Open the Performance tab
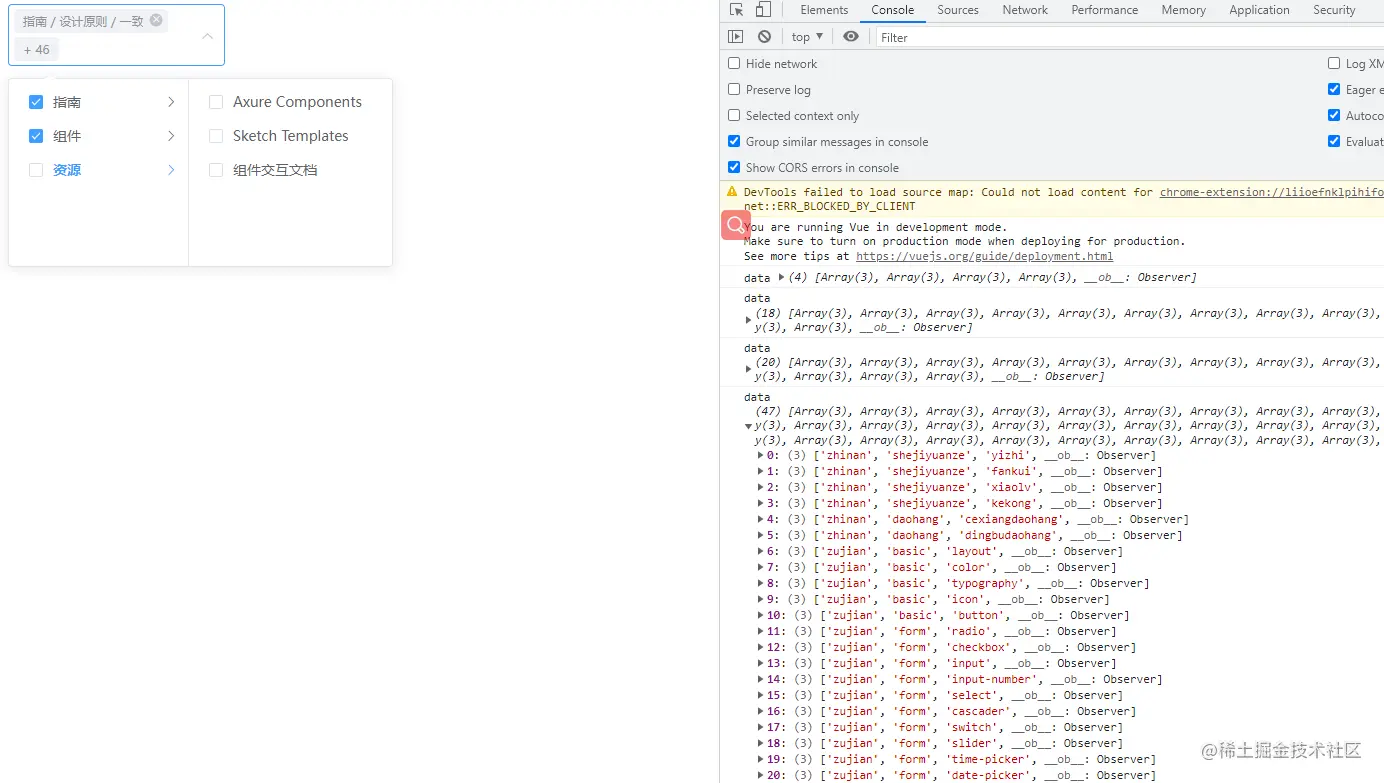Screen dimensions: 1384x783 (1104, 10)
